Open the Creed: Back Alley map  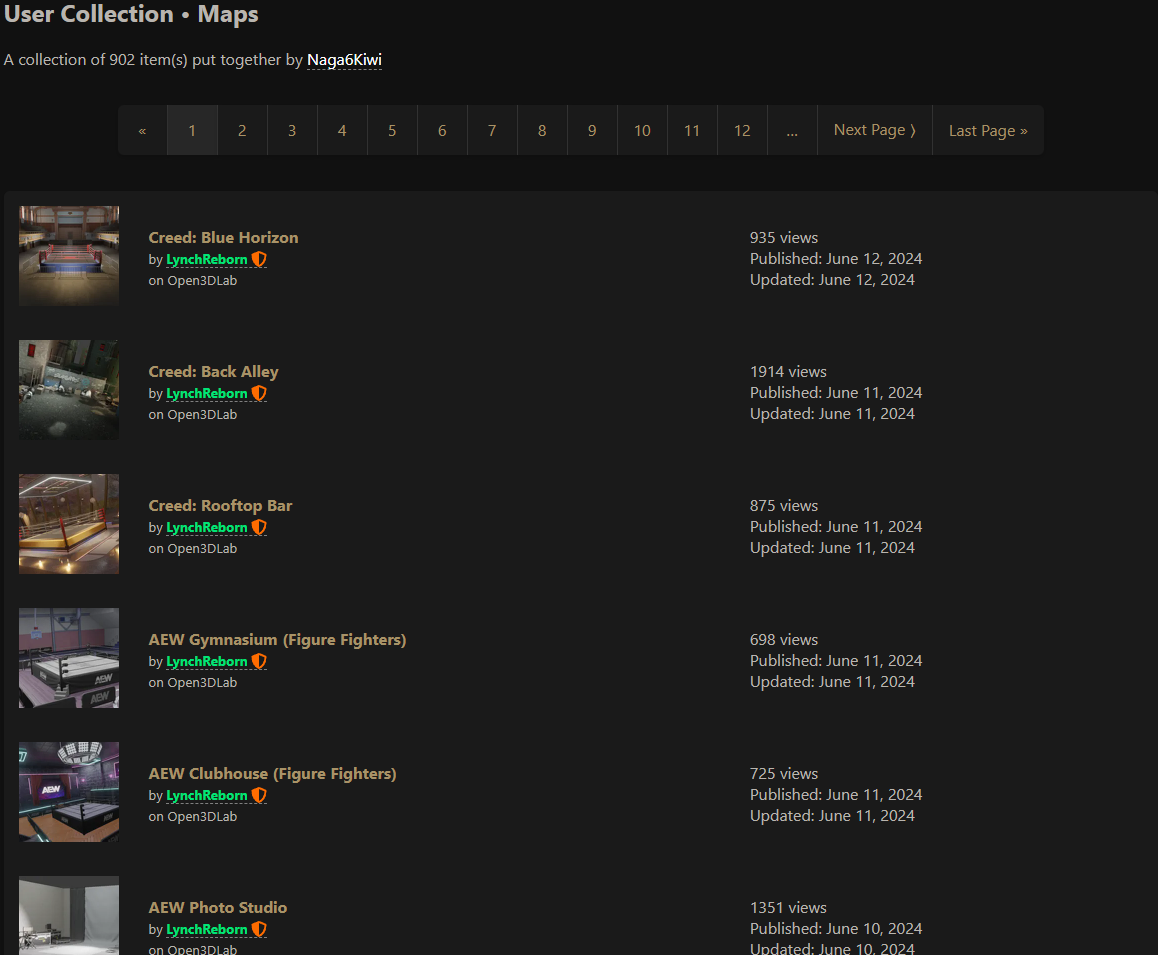[x=213, y=372]
